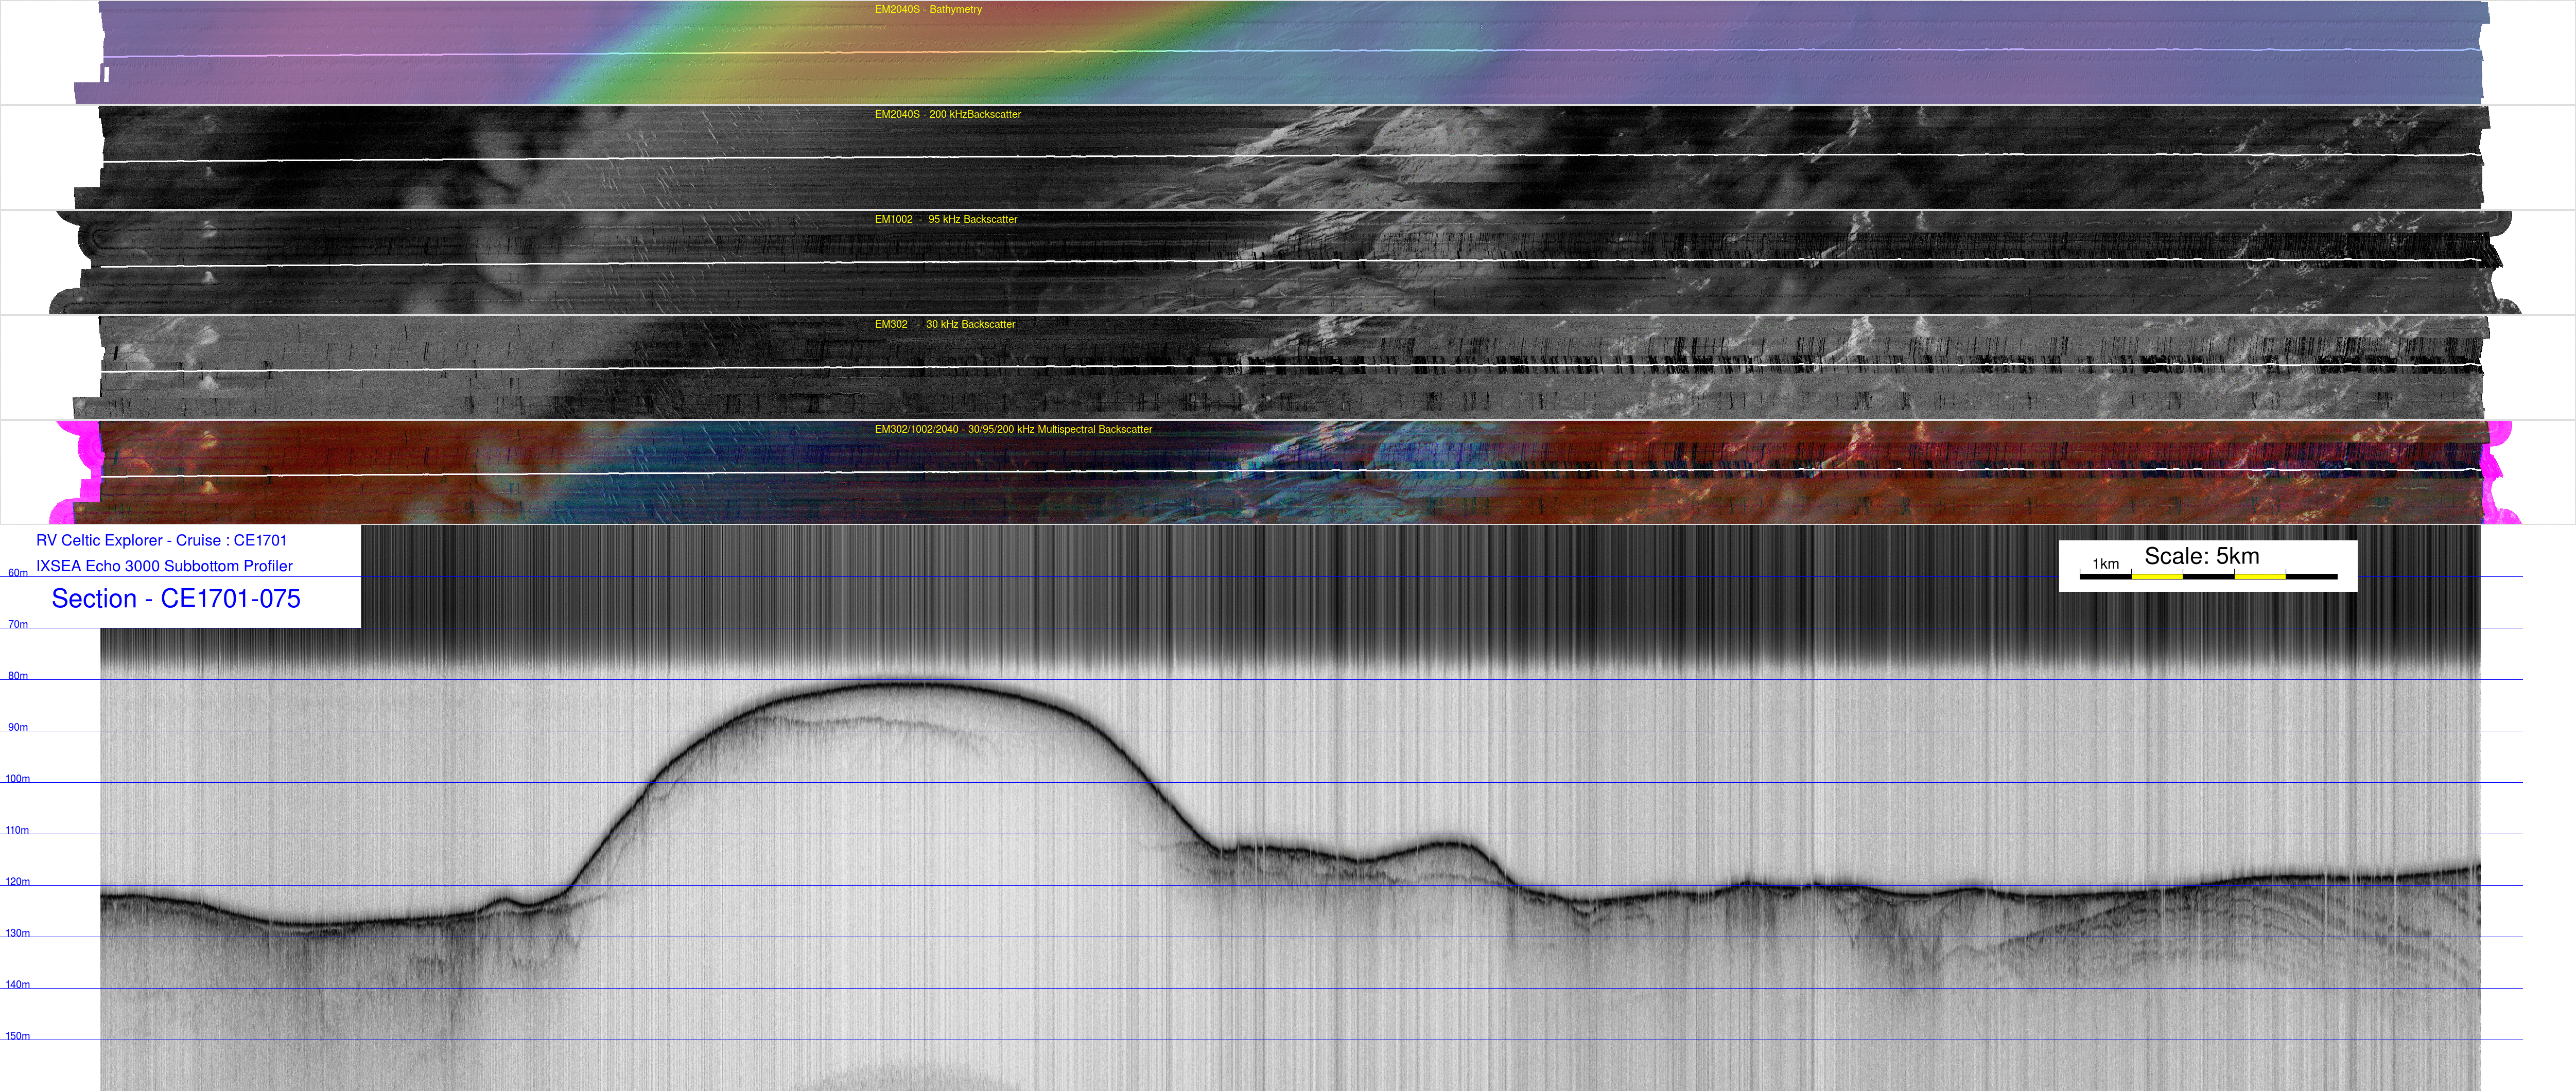Click the EM1002 95 kHz Backscatter label
The image size is (2576, 1091).
click(x=945, y=219)
